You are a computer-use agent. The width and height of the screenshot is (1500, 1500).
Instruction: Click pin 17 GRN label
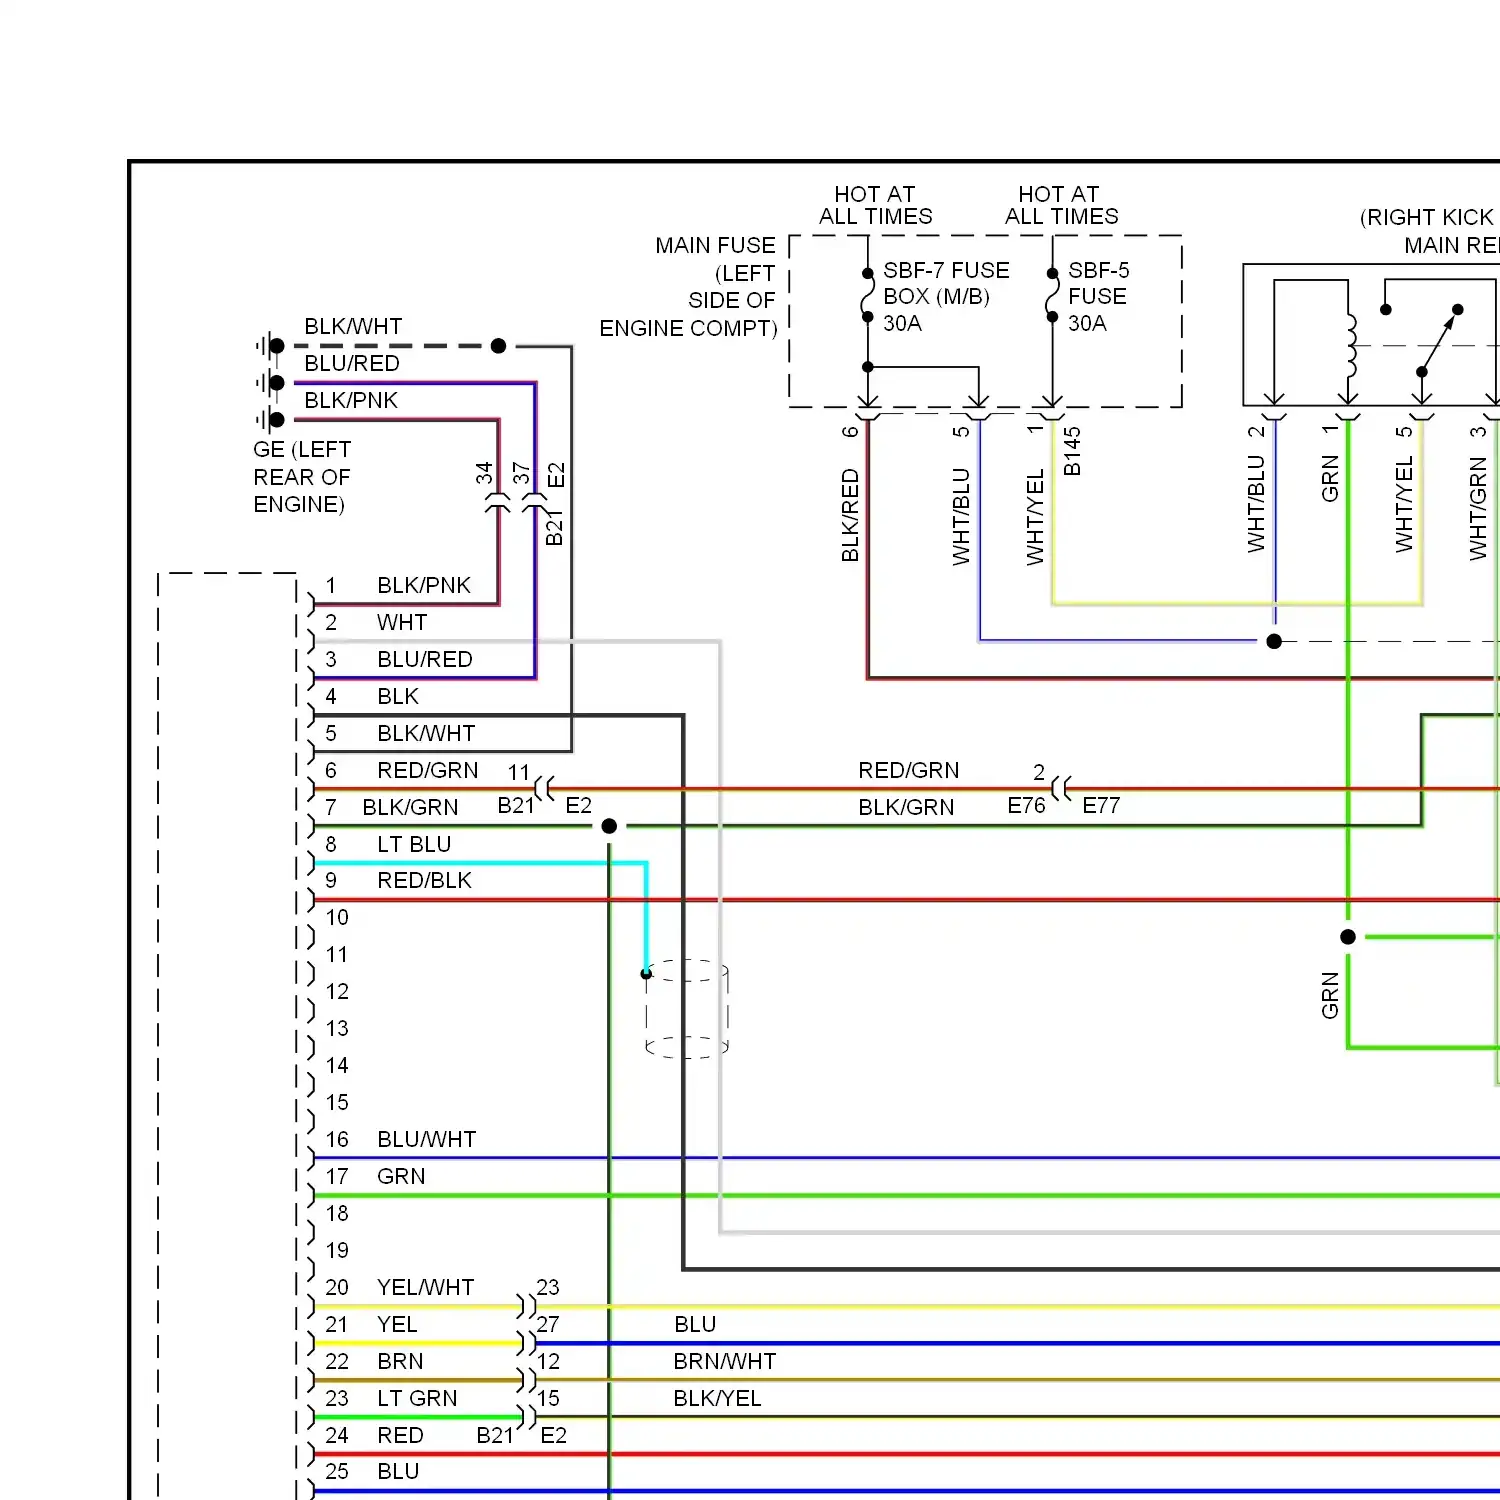pos(401,1177)
